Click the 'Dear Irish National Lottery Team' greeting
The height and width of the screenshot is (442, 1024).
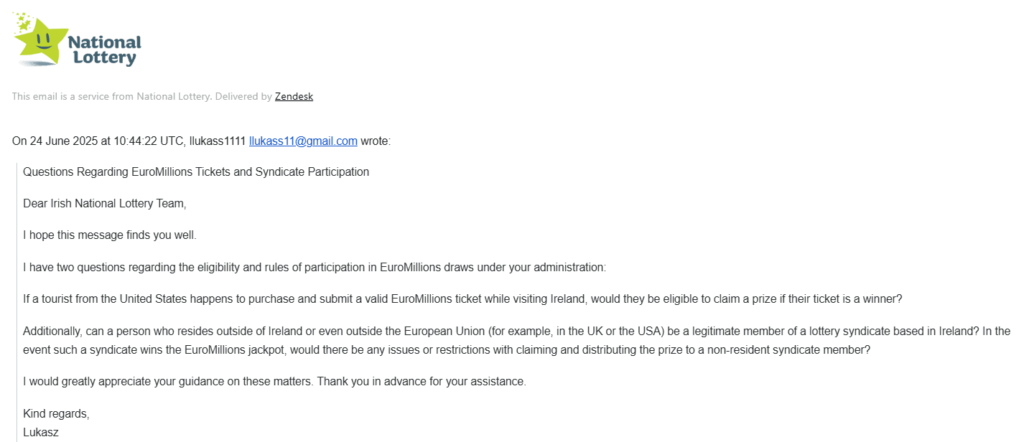coord(104,204)
